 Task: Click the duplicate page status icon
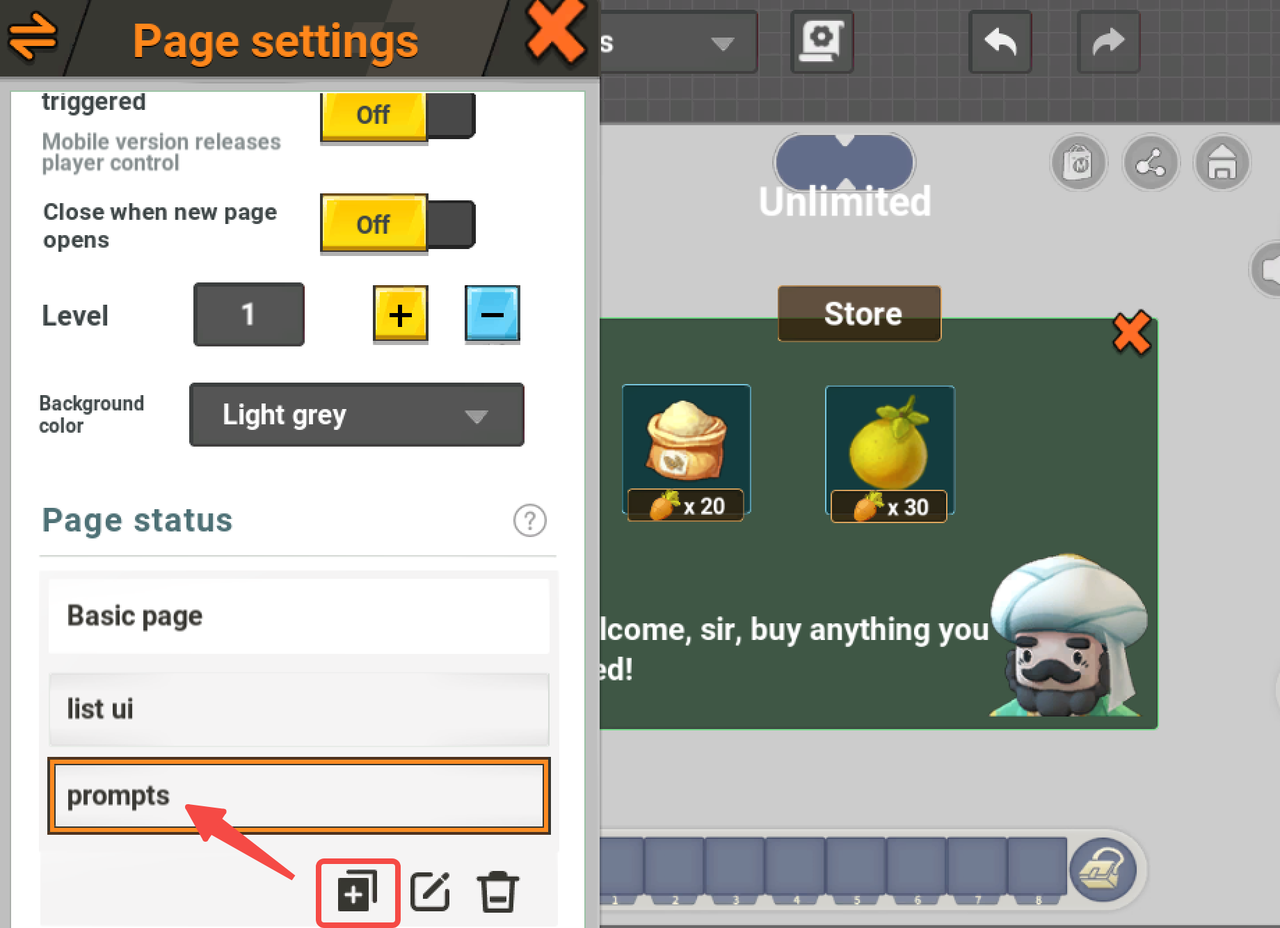(358, 891)
